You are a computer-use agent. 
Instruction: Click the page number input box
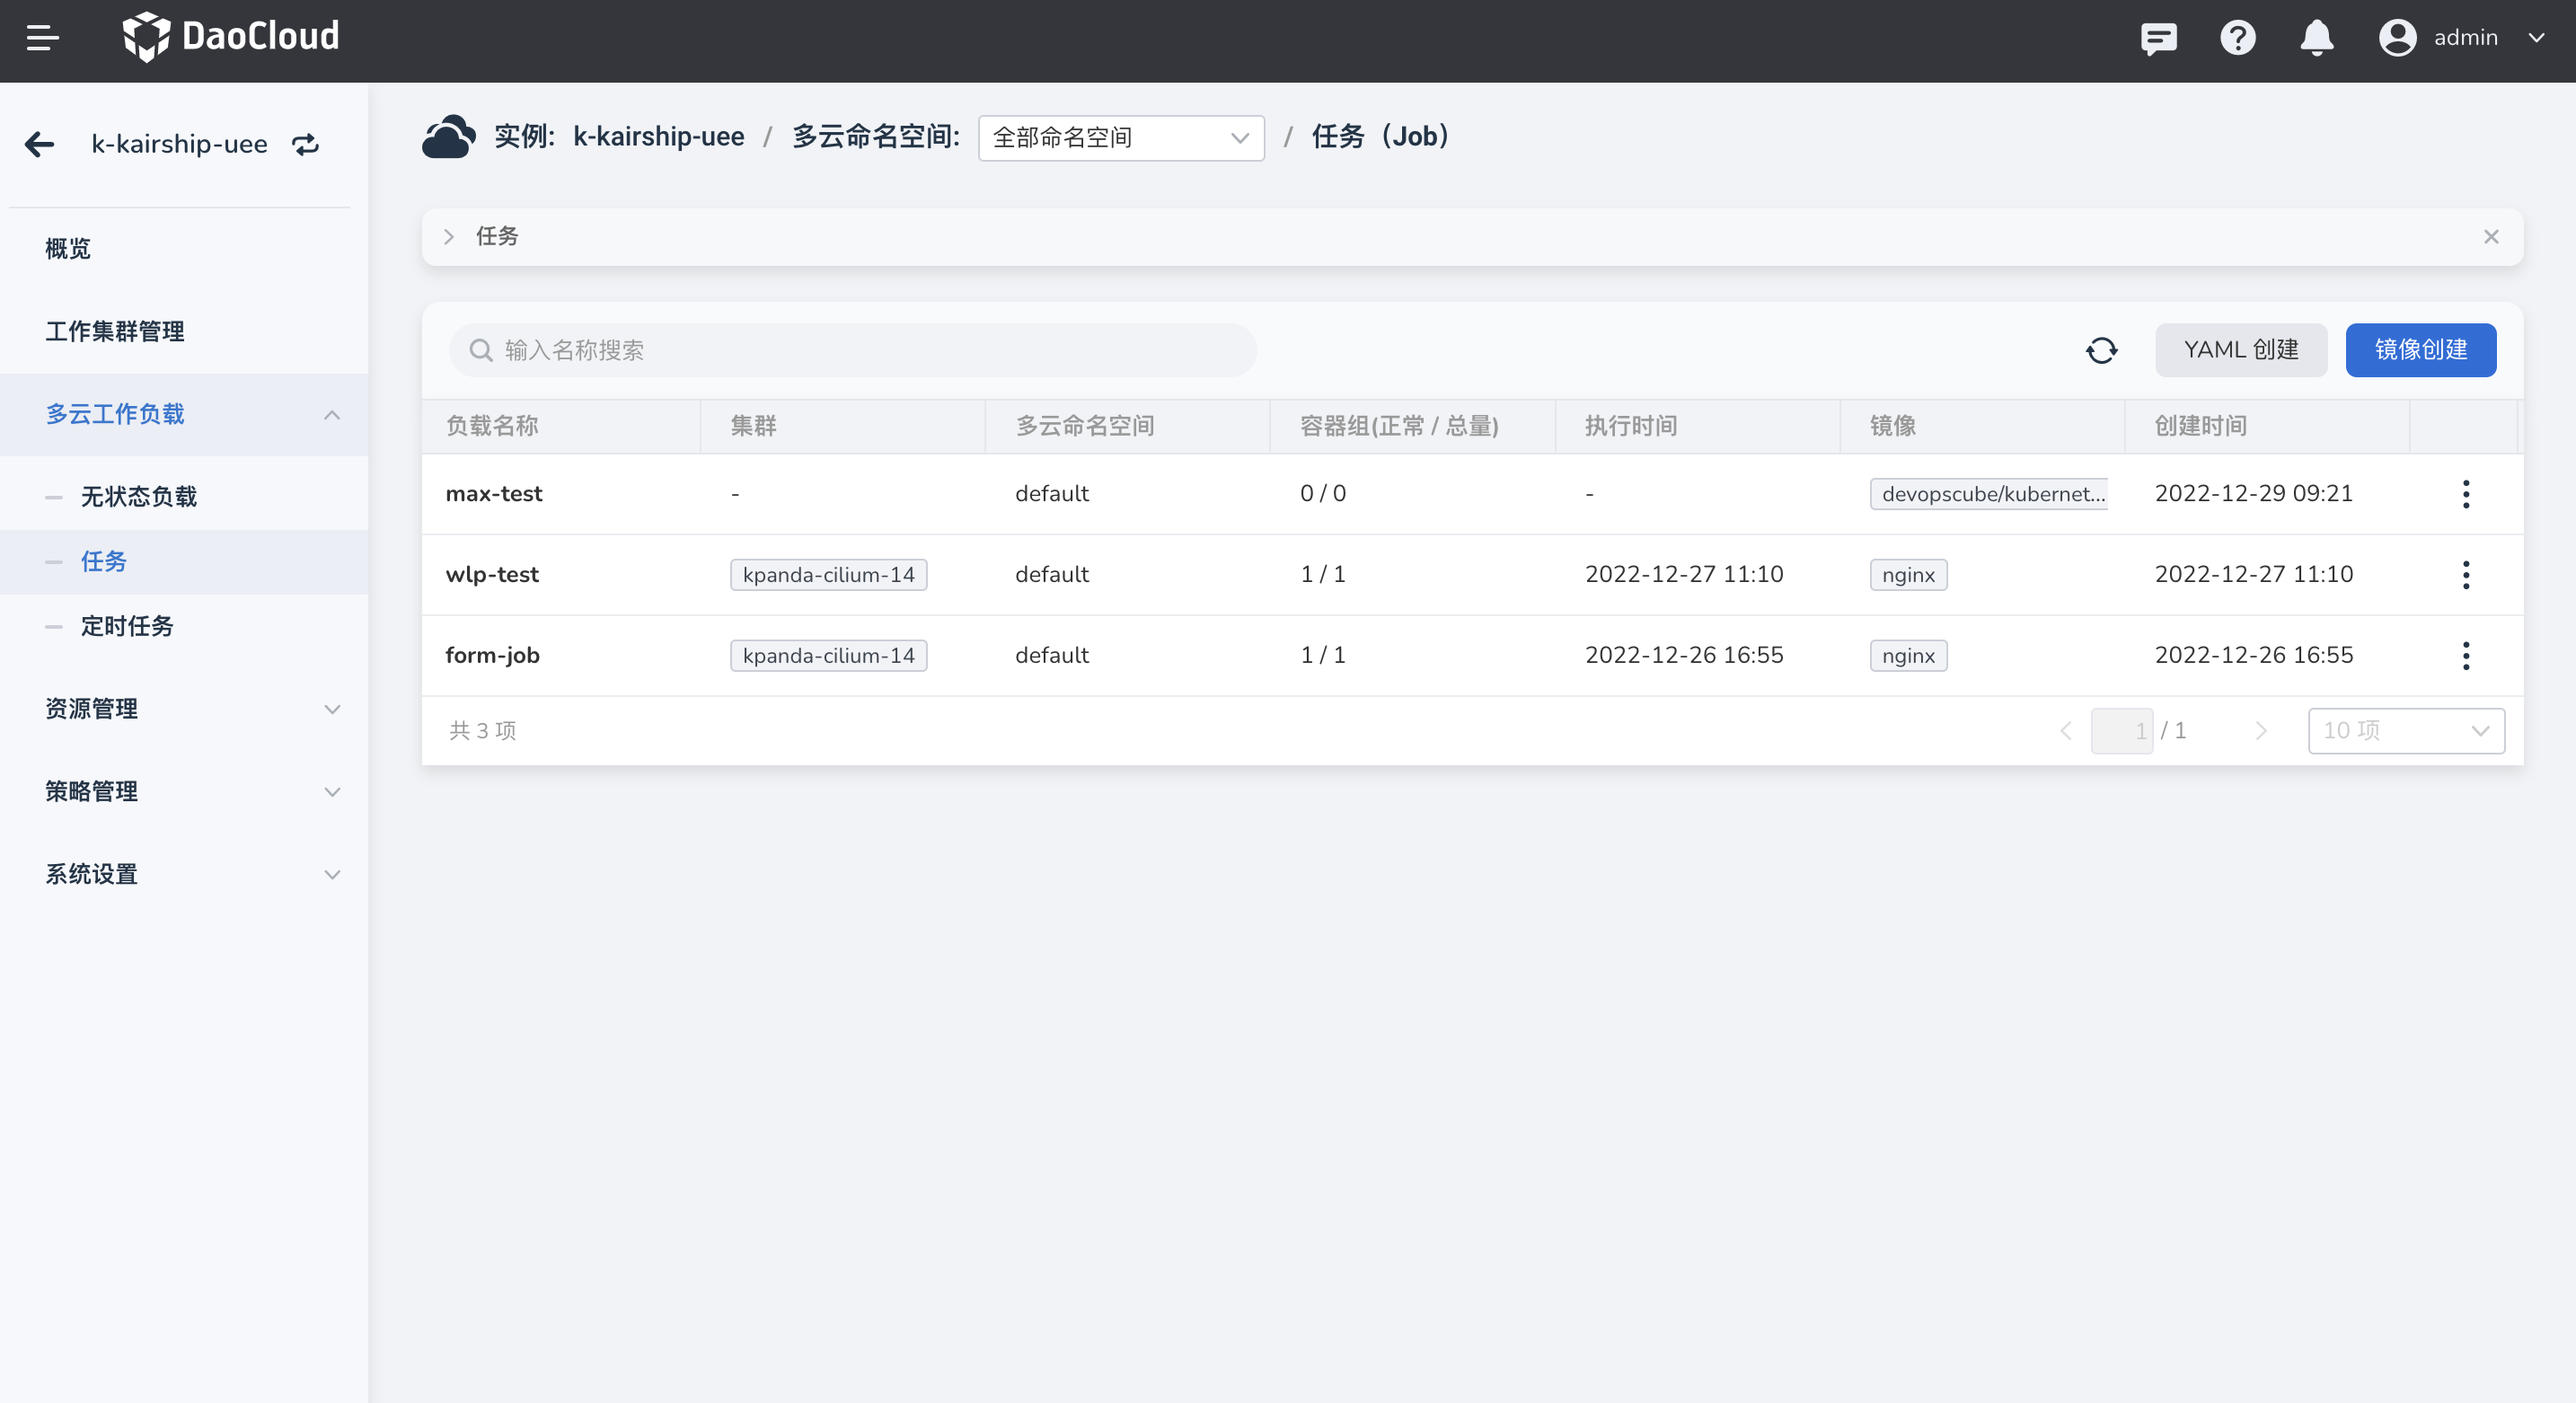pyautogui.click(x=2121, y=731)
